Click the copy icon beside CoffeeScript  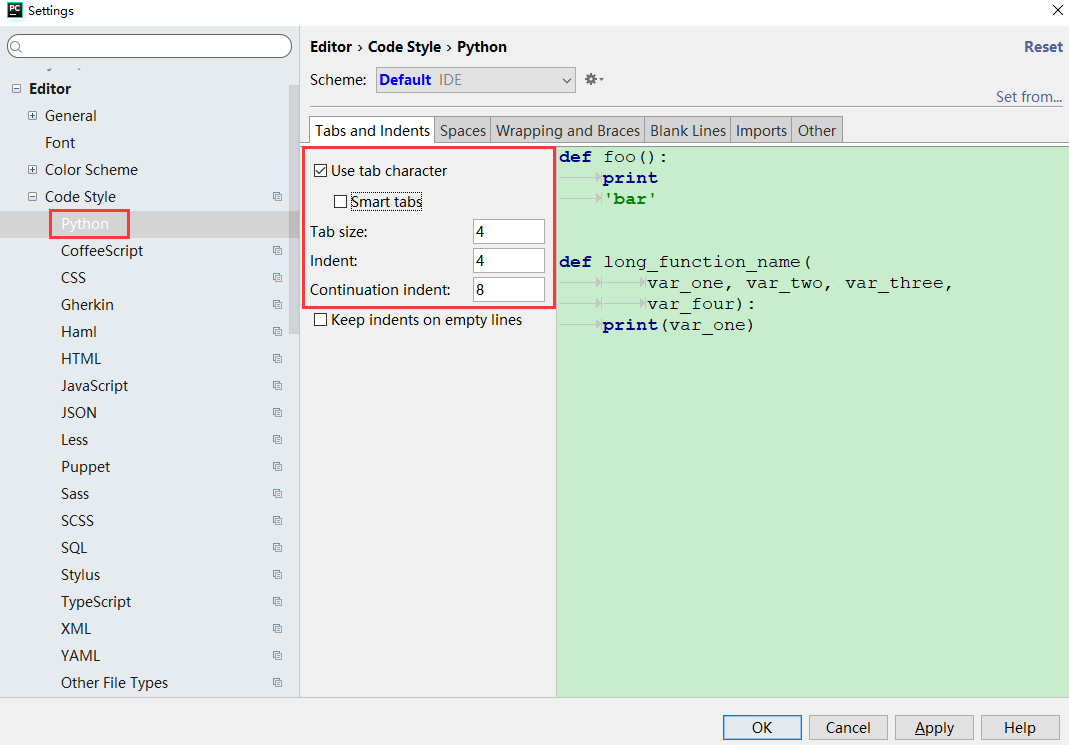click(x=277, y=251)
